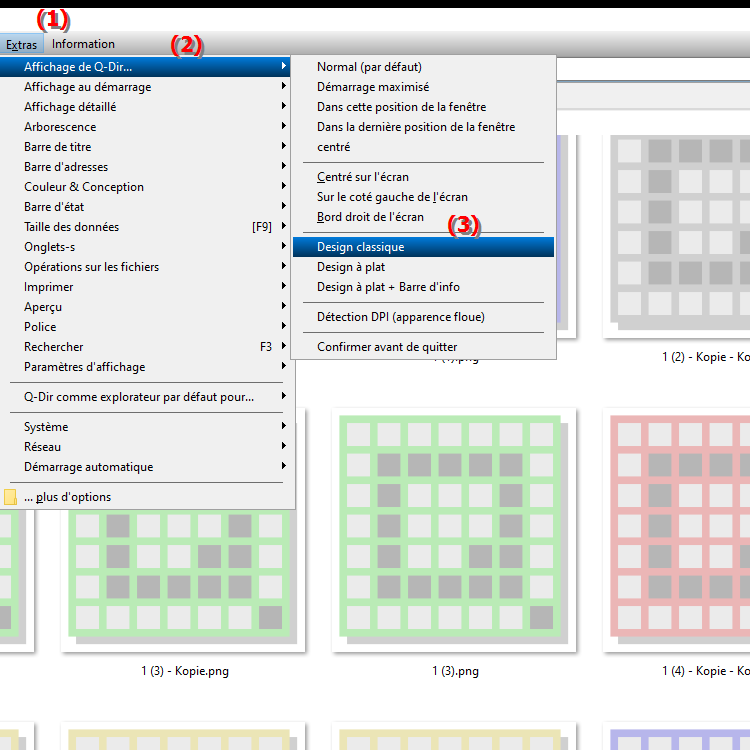
Task: Choose Bord droit de l'écran
Action: coord(423,217)
